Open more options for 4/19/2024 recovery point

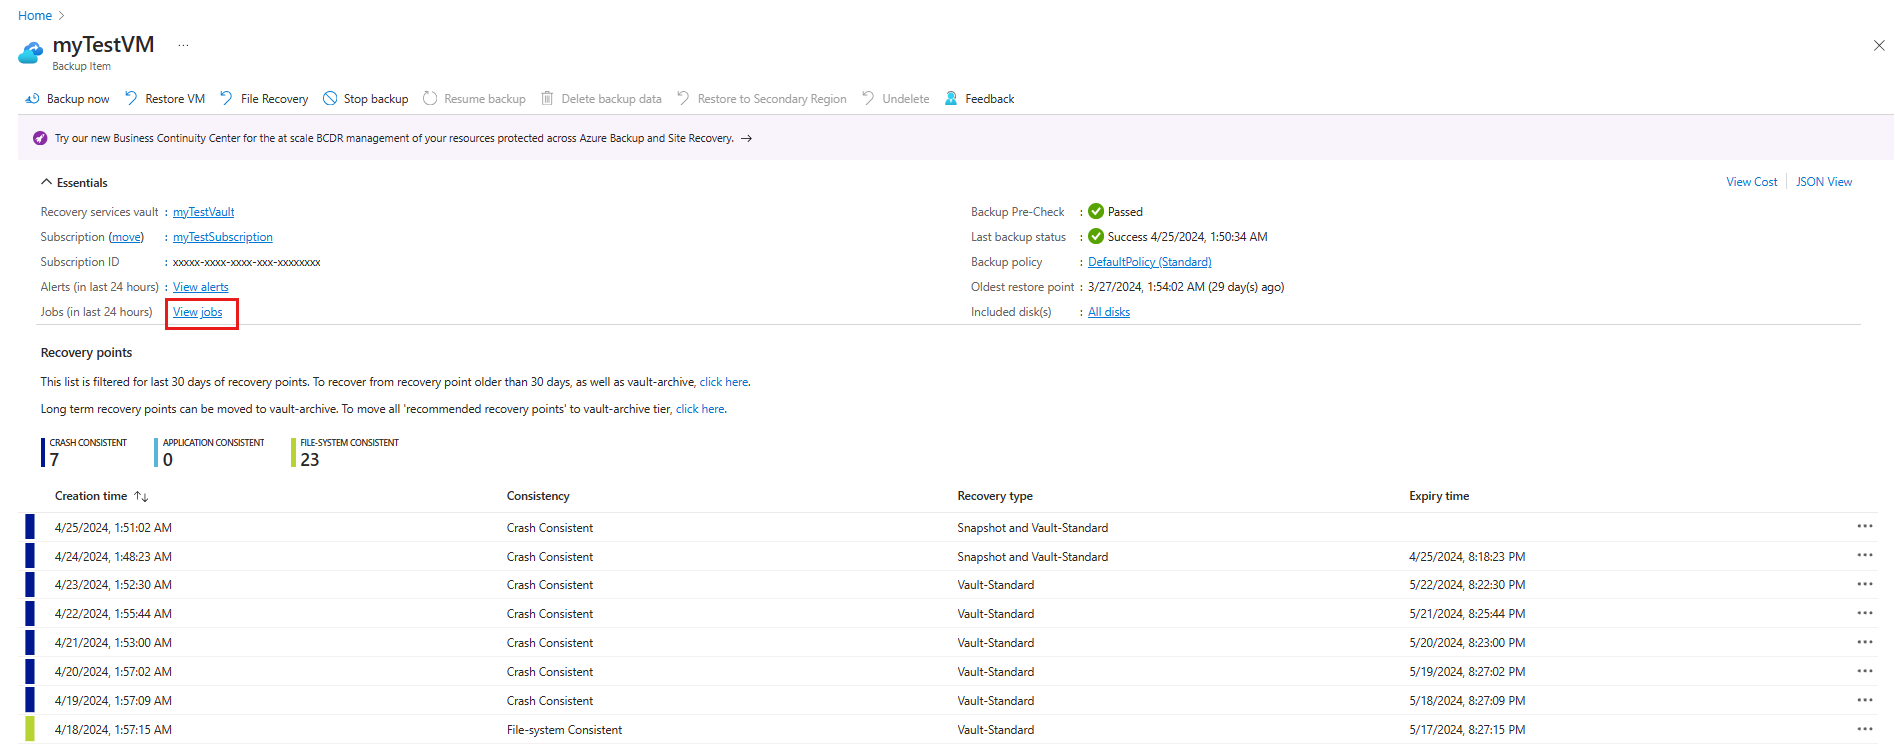(x=1865, y=700)
